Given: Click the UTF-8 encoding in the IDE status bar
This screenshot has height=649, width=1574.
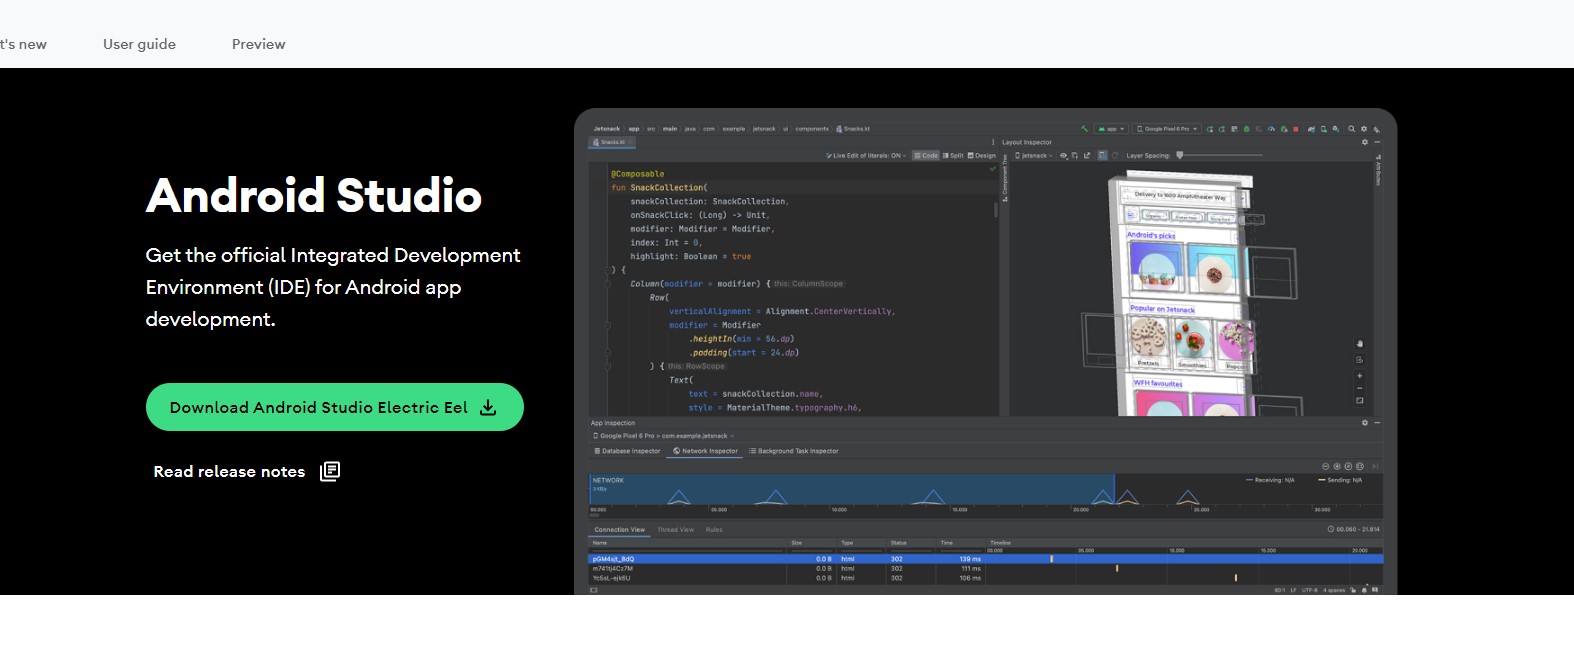Looking at the screenshot, I should pyautogui.click(x=1311, y=590).
